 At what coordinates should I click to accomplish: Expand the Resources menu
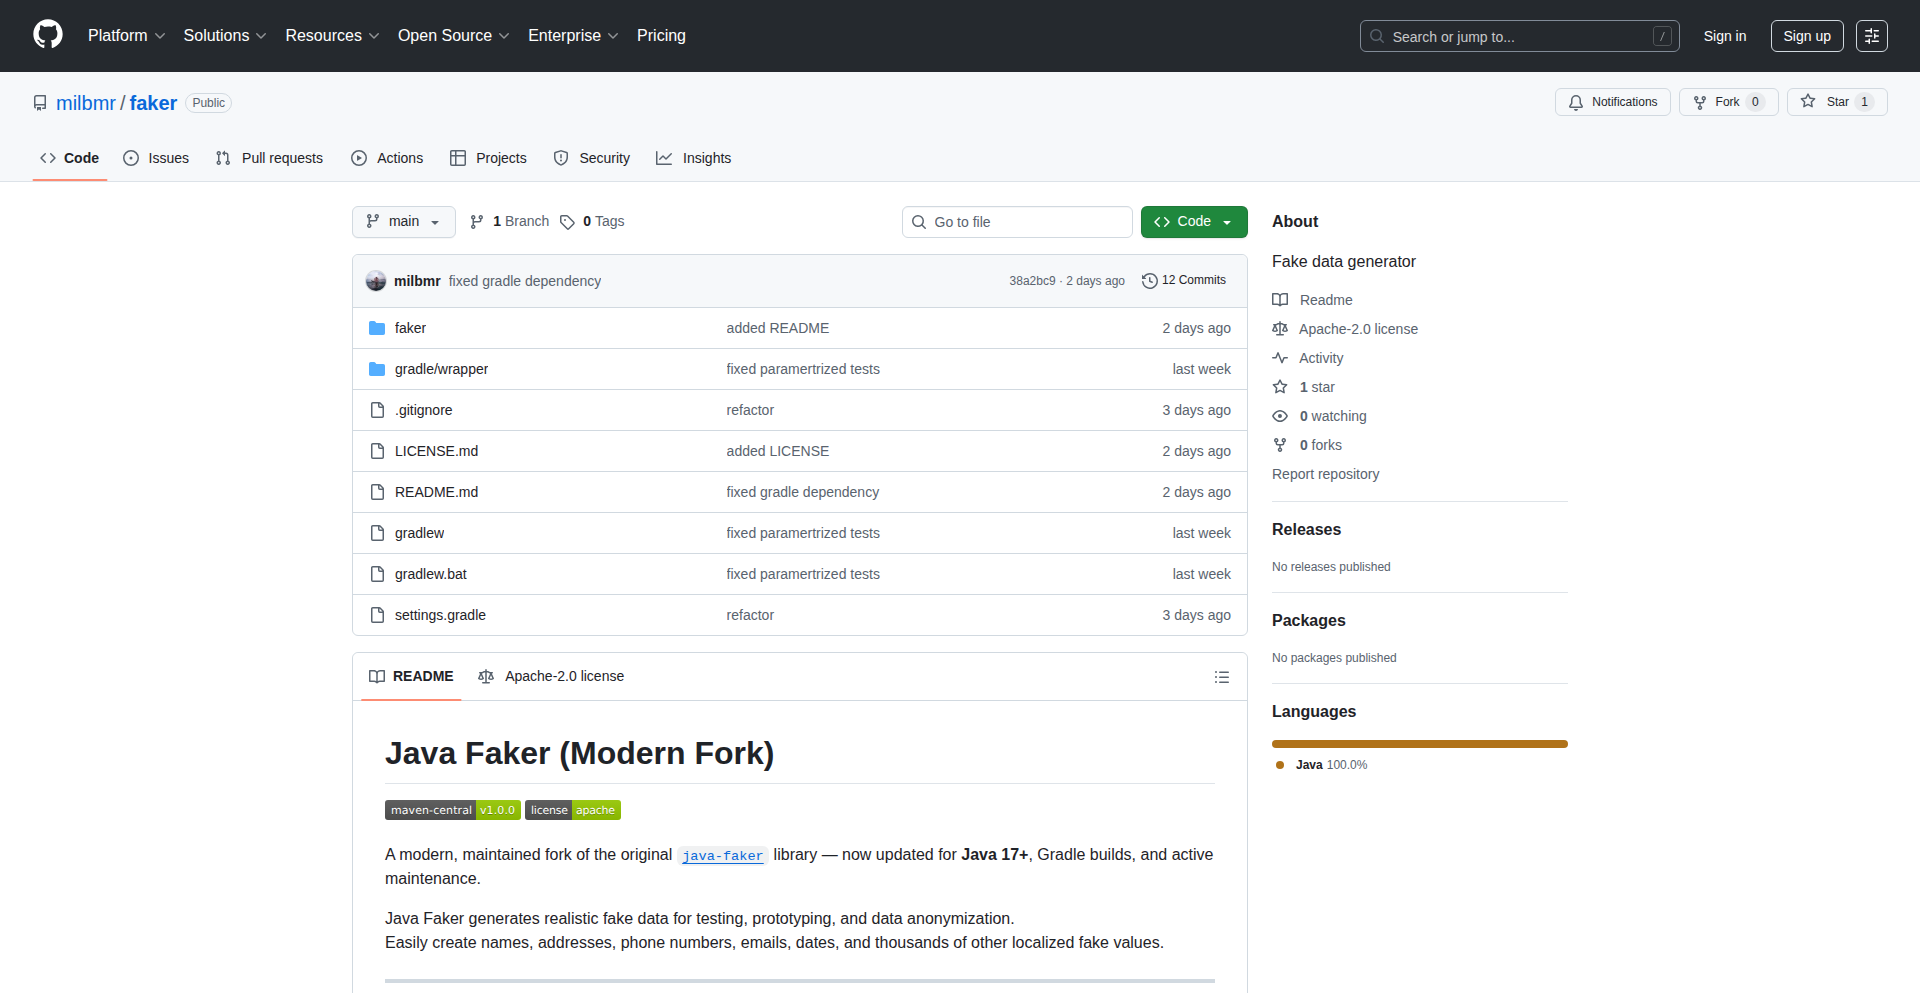[x=332, y=36]
